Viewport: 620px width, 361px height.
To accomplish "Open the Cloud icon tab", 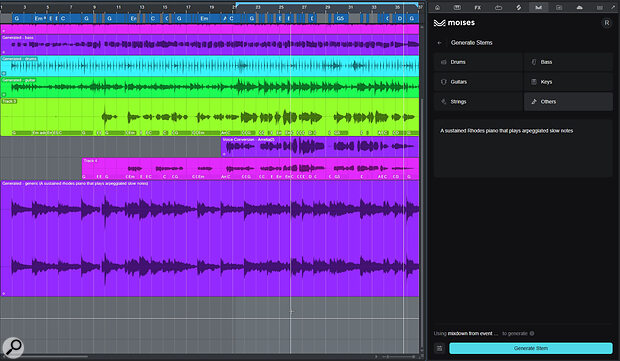I will [579, 7].
